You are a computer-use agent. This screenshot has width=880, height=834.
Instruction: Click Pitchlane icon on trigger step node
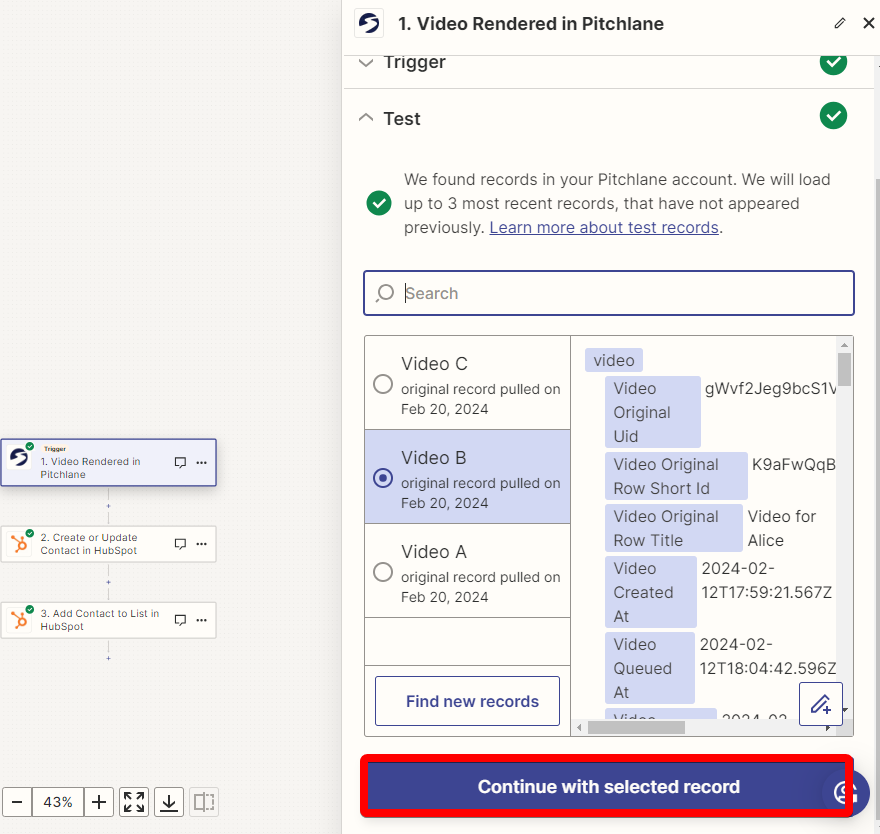(19, 457)
